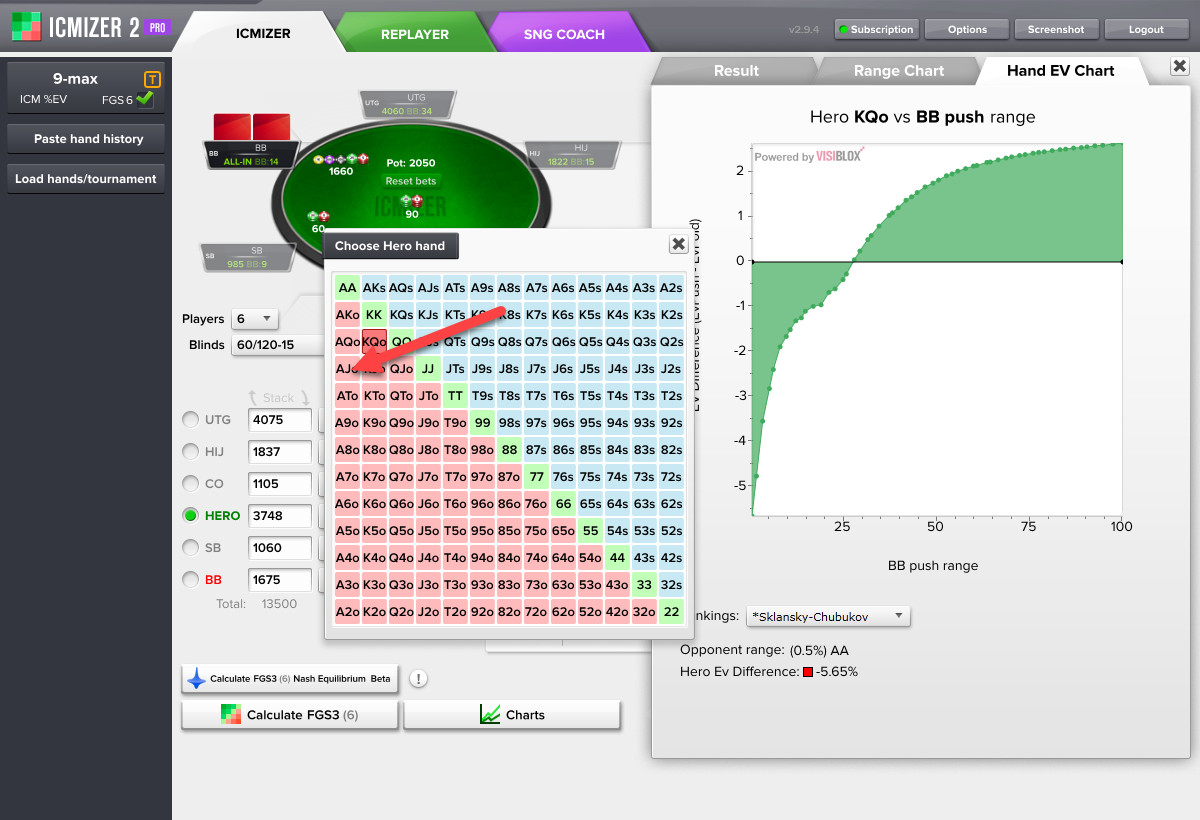Open the Range Chart tab
The height and width of the screenshot is (820, 1200).
[897, 71]
